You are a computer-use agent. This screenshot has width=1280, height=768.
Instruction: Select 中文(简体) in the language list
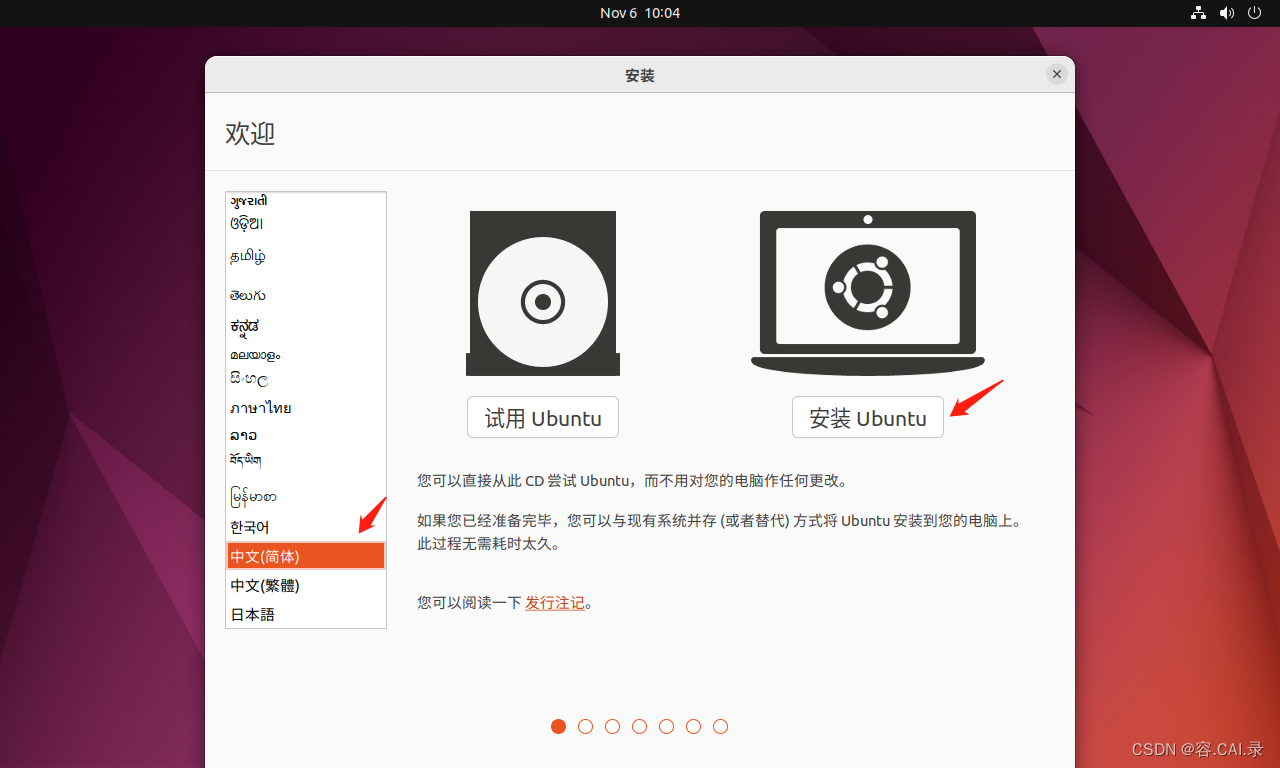pyautogui.click(x=306, y=556)
